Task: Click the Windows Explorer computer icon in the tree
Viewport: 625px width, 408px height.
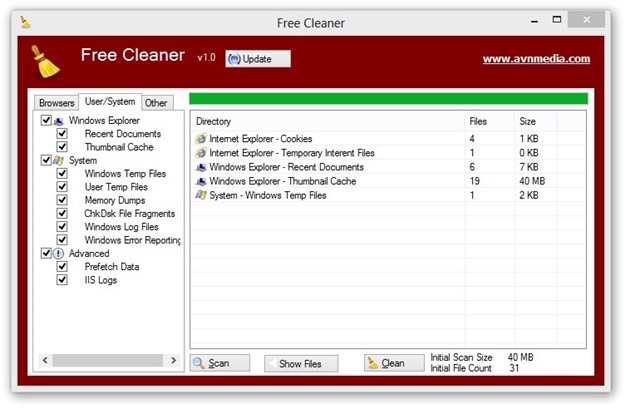Action: (59, 120)
